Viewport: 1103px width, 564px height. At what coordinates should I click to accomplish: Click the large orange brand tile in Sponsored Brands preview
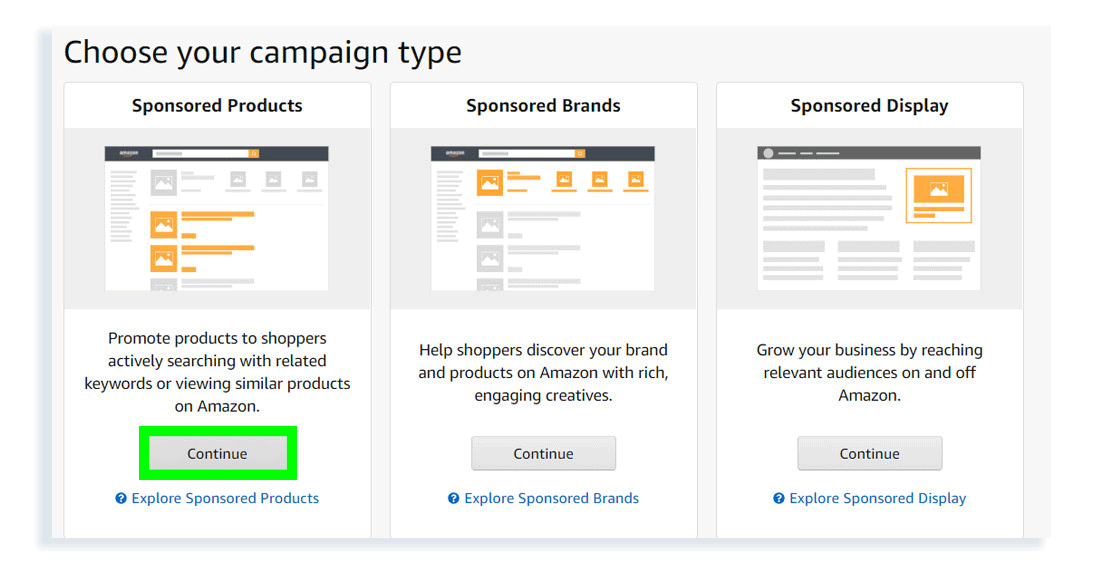(x=490, y=183)
